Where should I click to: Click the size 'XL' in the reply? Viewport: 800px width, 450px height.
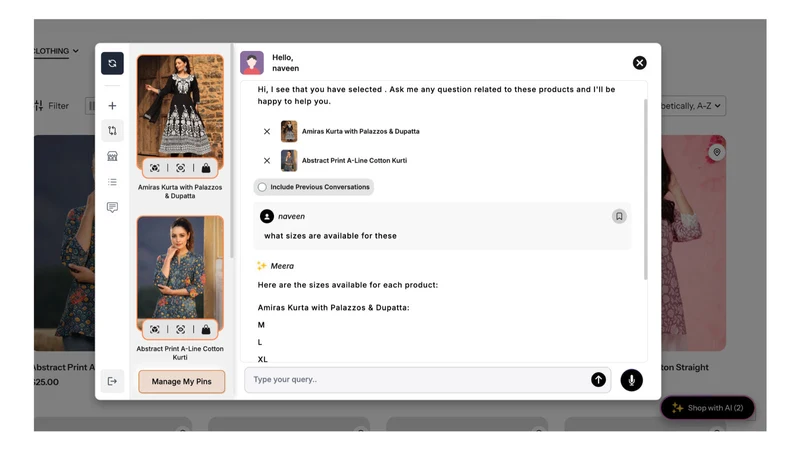pos(262,359)
